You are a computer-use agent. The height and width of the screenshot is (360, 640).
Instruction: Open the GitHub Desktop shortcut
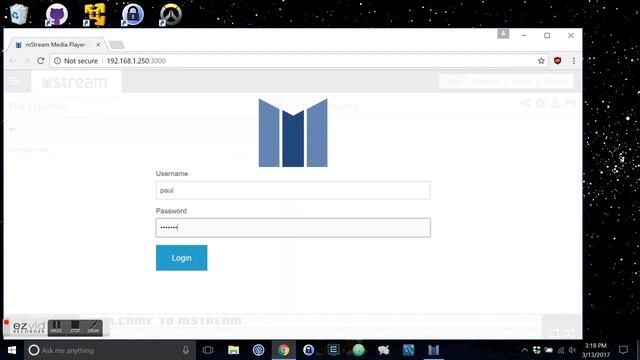(56, 15)
